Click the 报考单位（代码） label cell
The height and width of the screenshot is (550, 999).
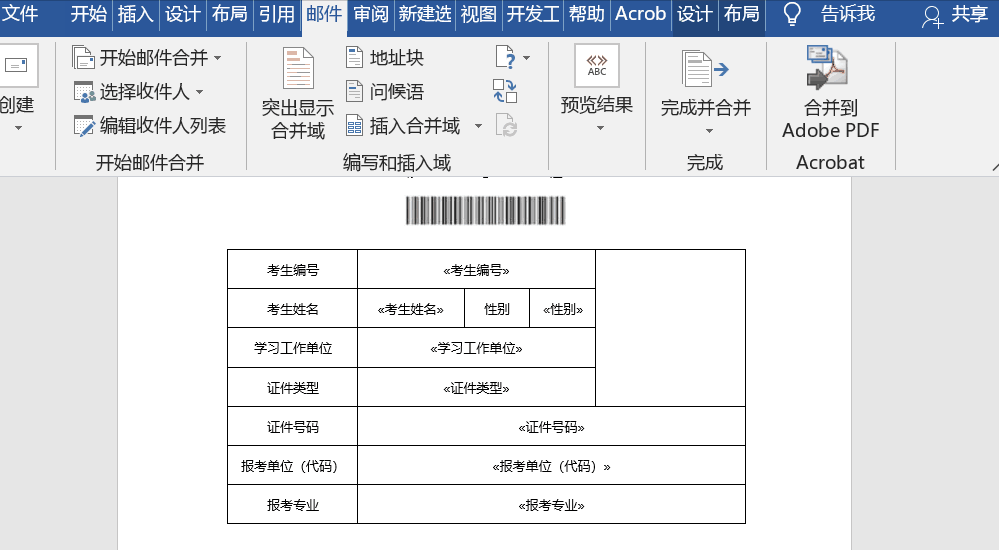[x=292, y=467]
